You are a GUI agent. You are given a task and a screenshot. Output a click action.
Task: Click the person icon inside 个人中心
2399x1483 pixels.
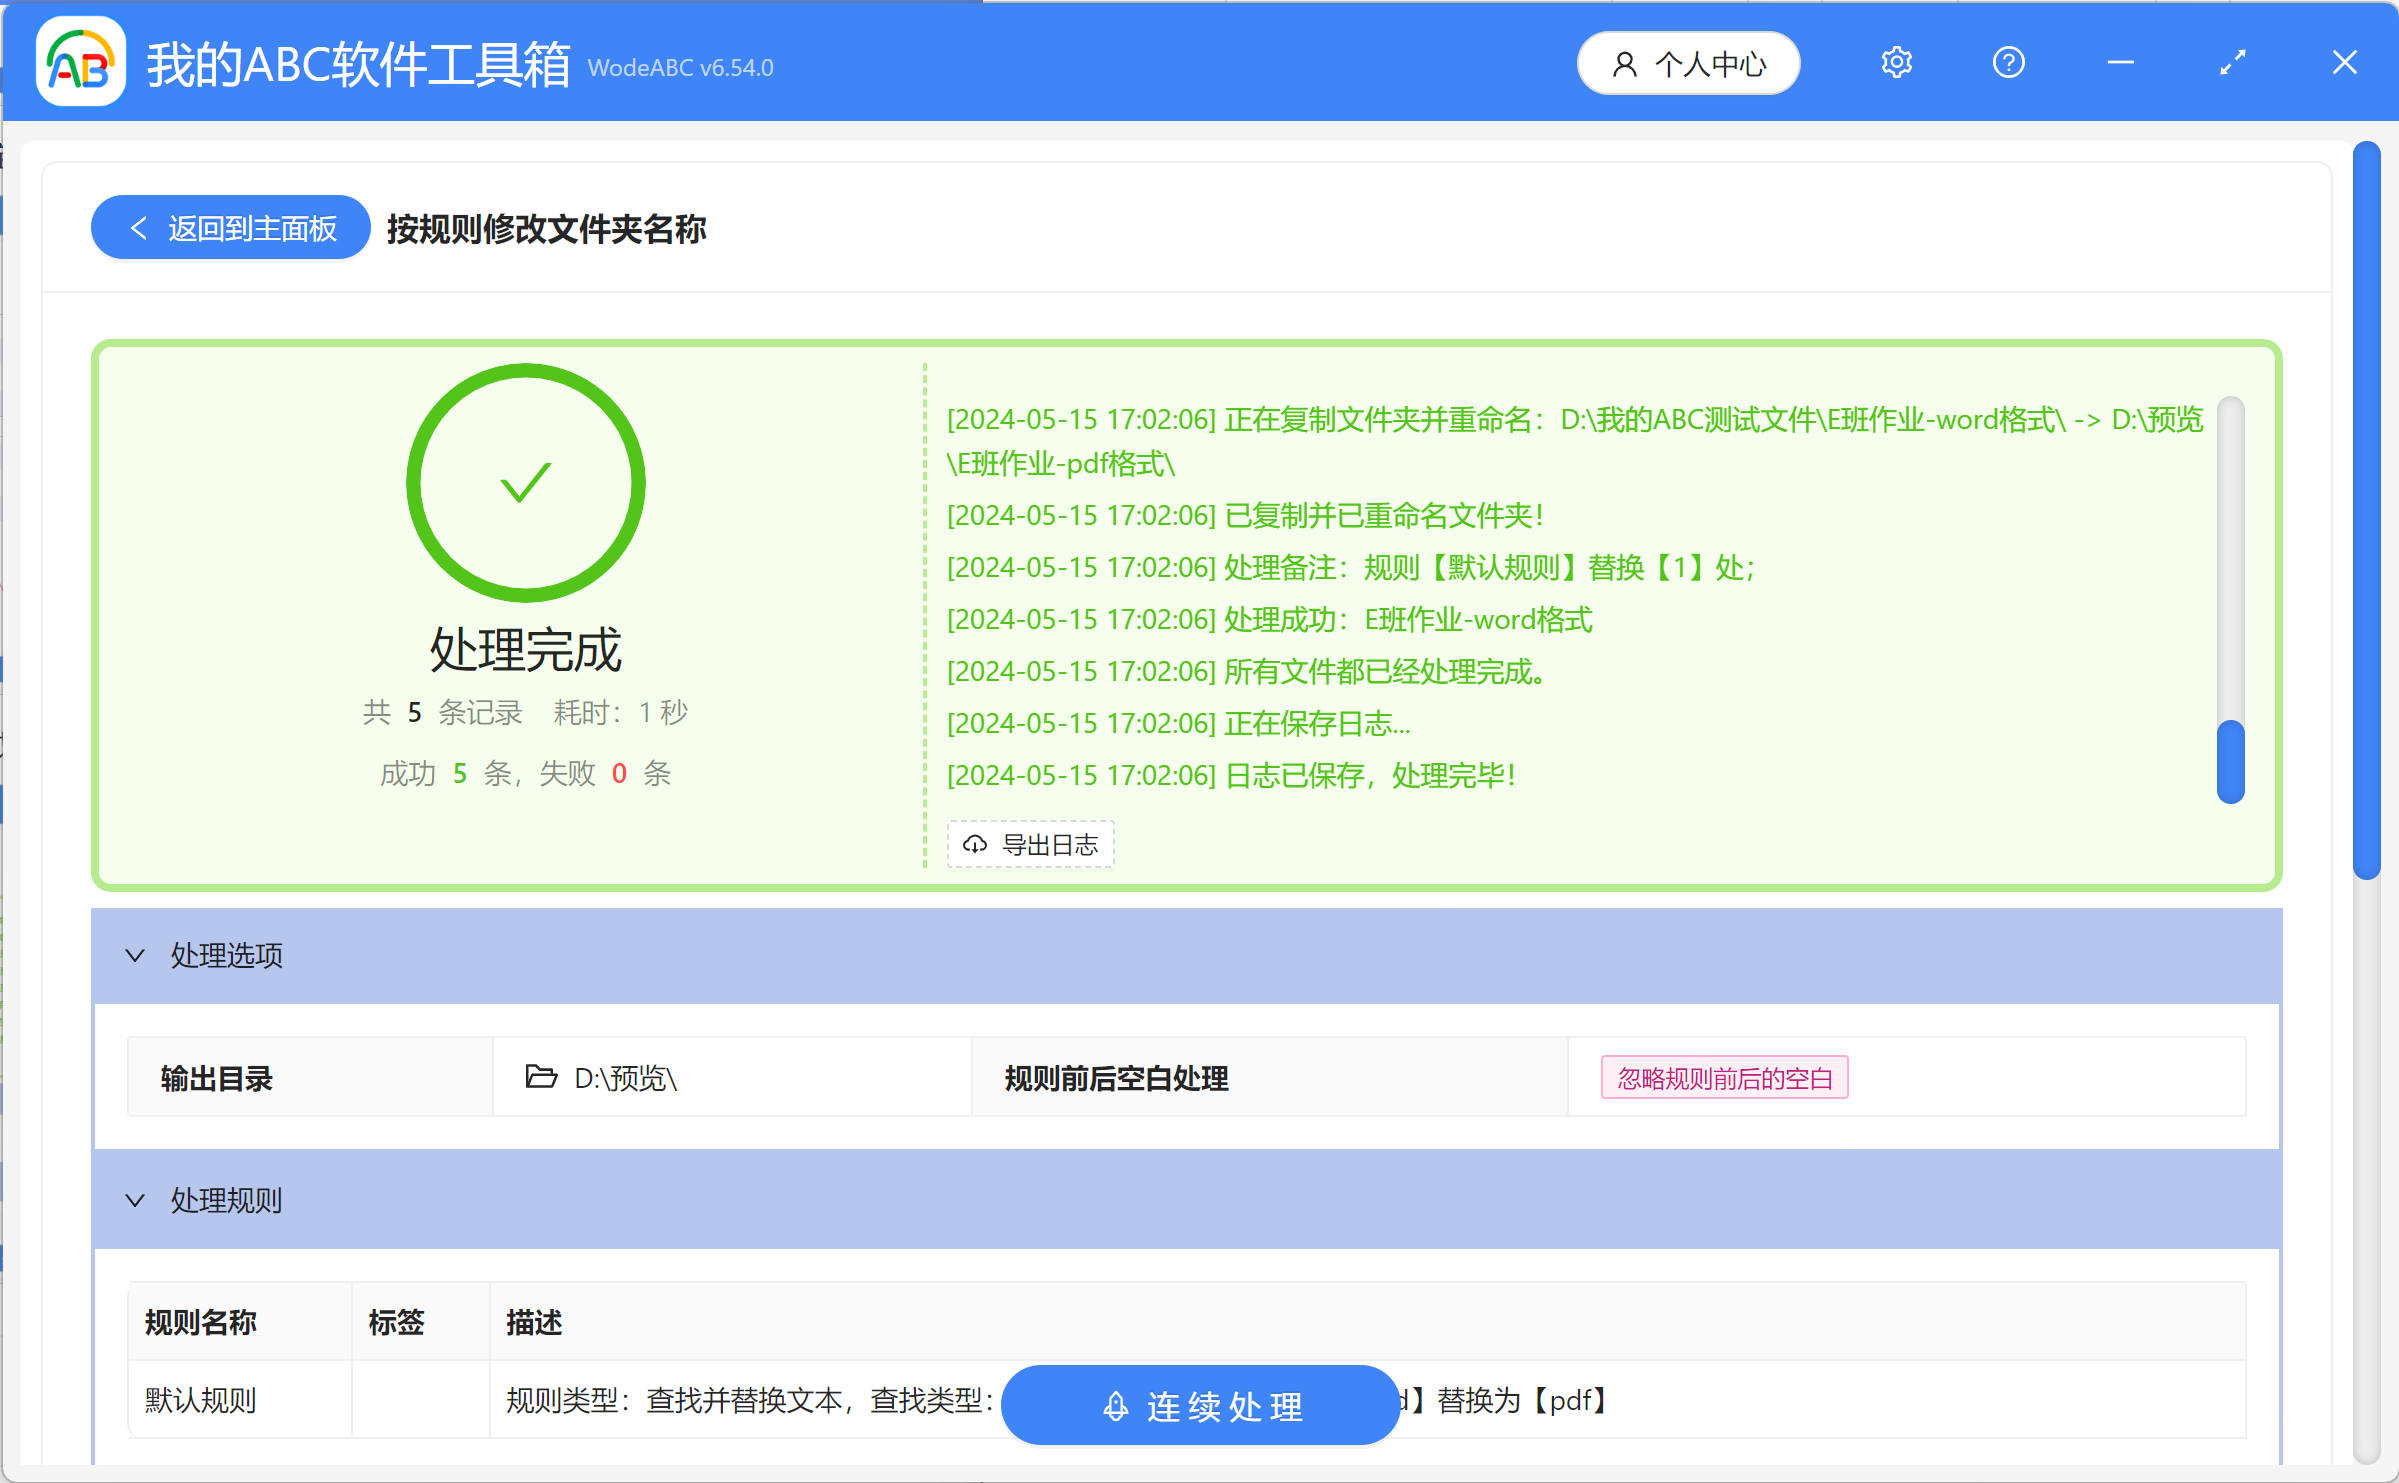[x=1622, y=62]
